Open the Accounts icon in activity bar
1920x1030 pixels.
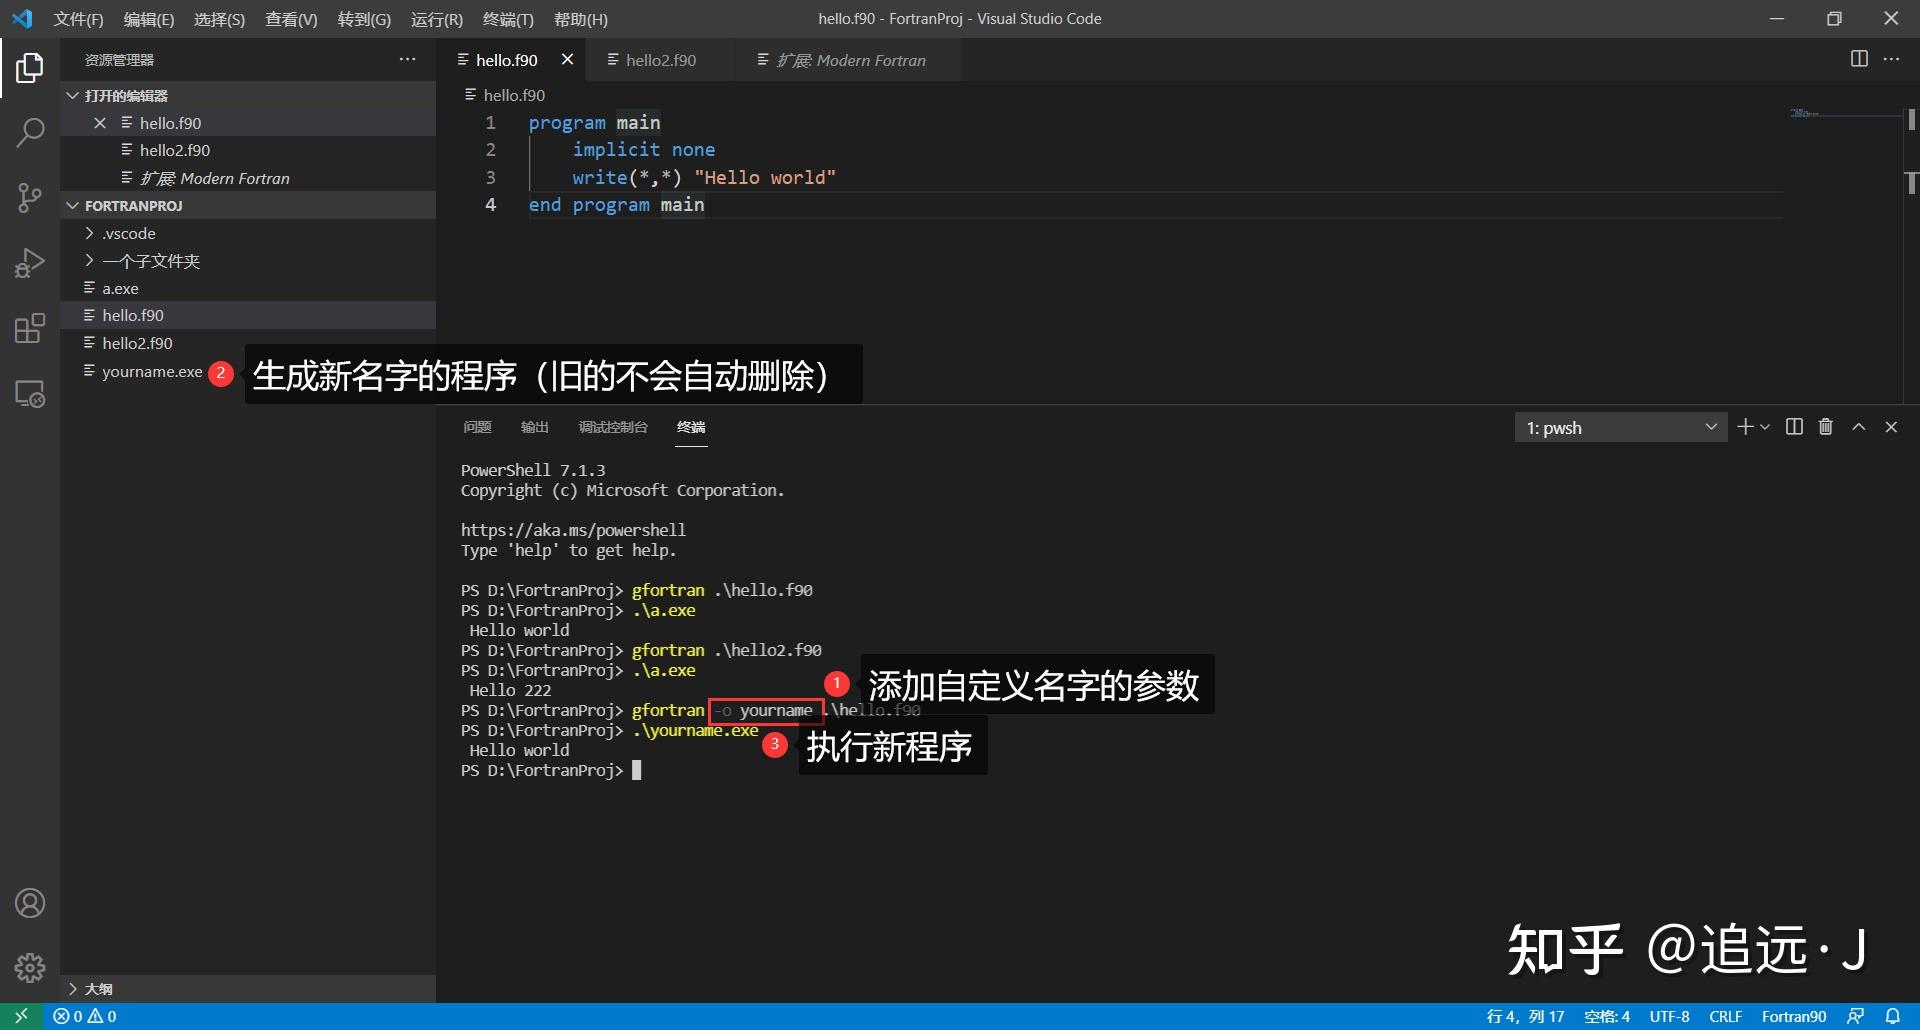(x=30, y=902)
